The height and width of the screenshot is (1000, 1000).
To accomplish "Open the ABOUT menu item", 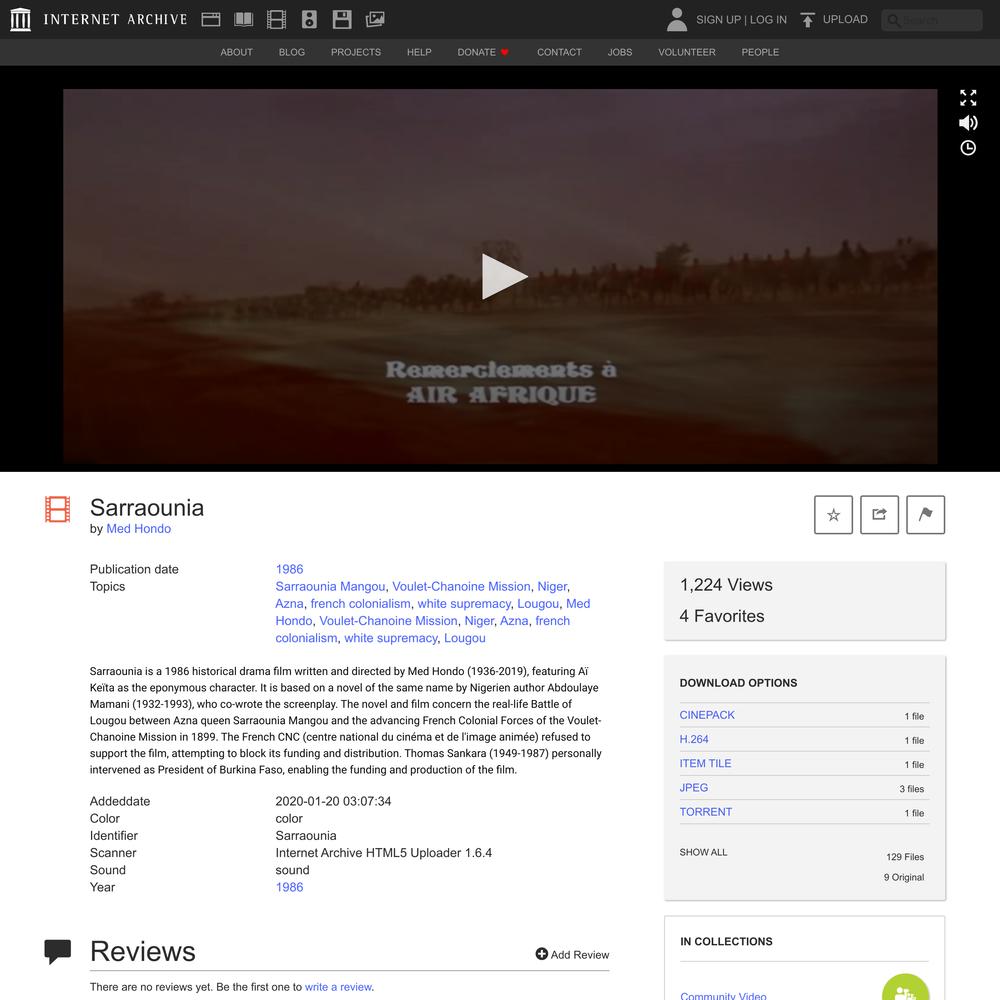I will click(237, 52).
